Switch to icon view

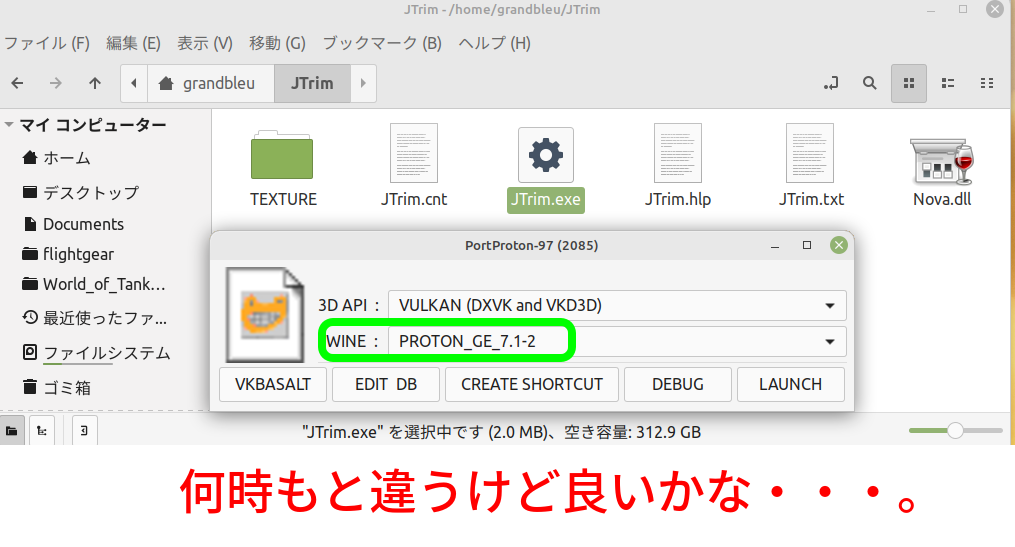pos(909,83)
